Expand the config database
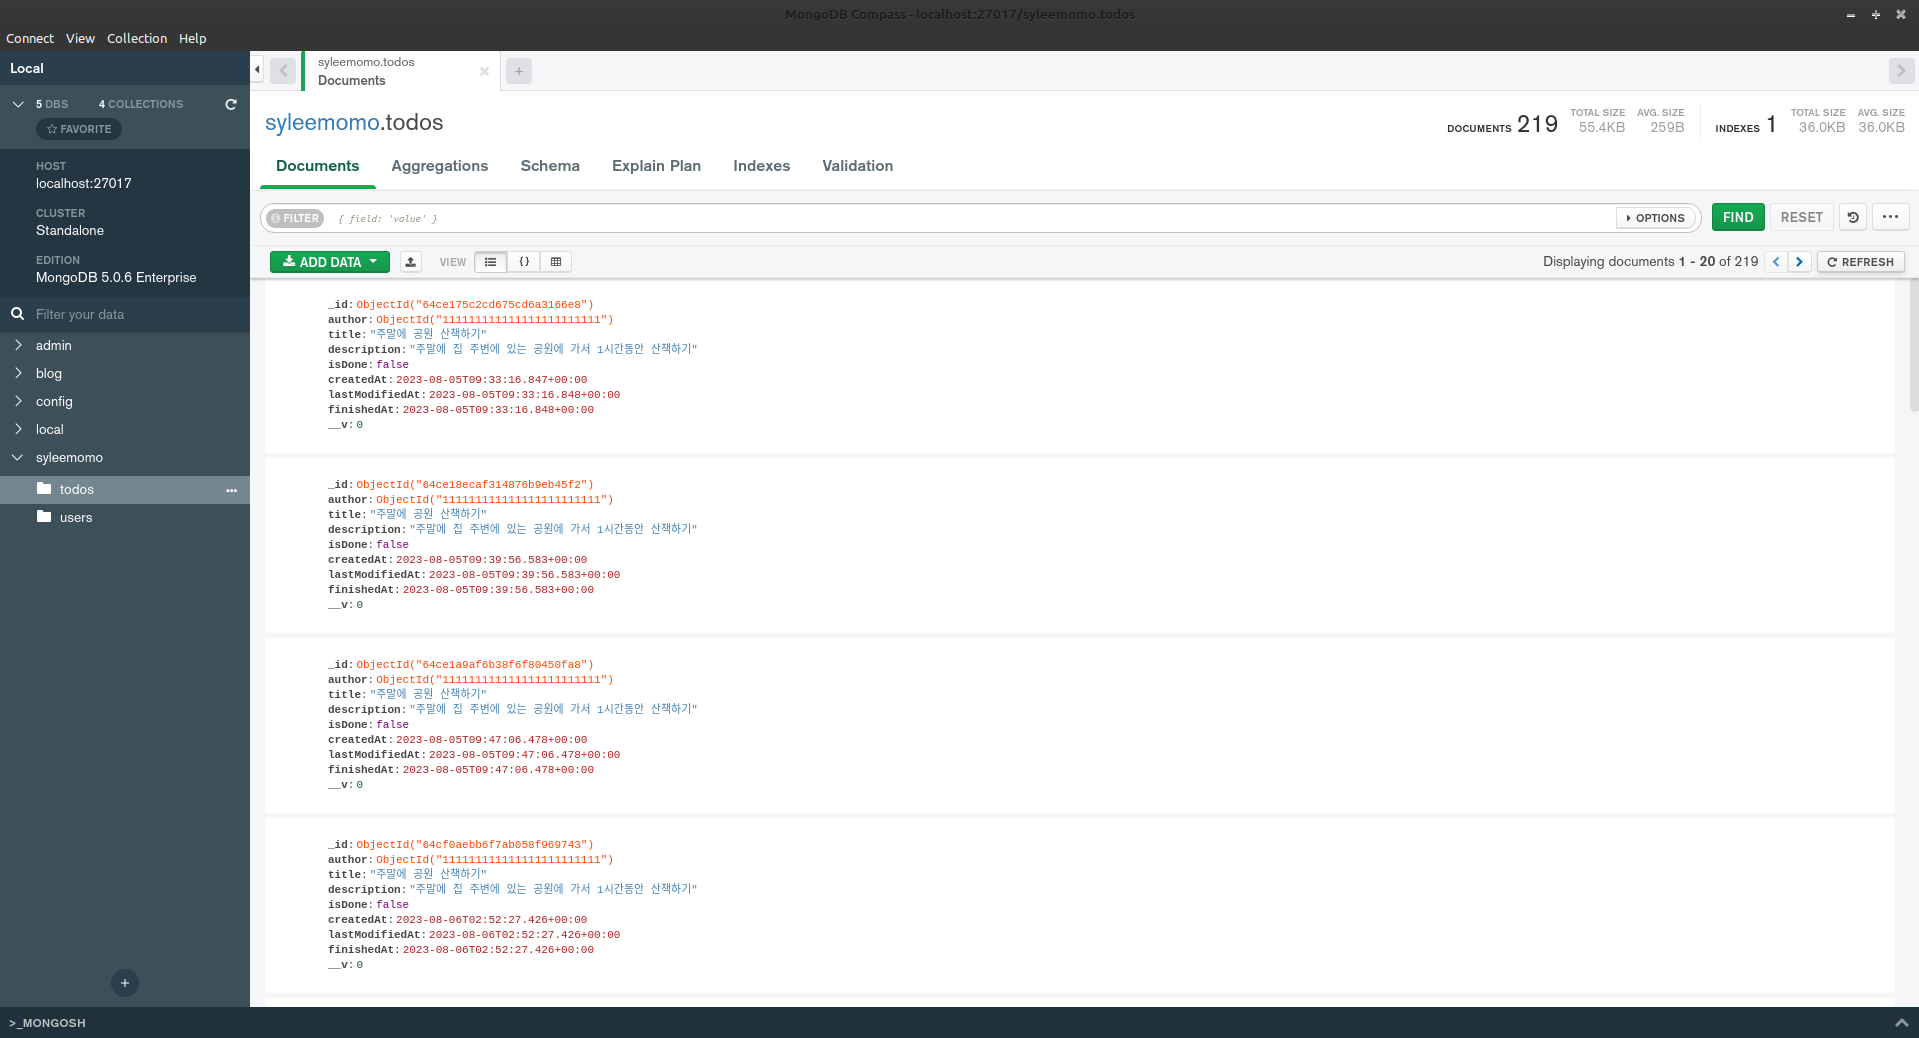The image size is (1919, 1038). (18, 401)
